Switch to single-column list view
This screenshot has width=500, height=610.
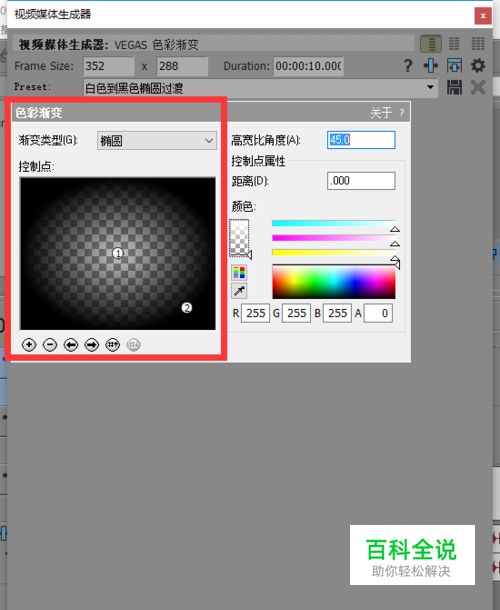pyautogui.click(x=431, y=44)
